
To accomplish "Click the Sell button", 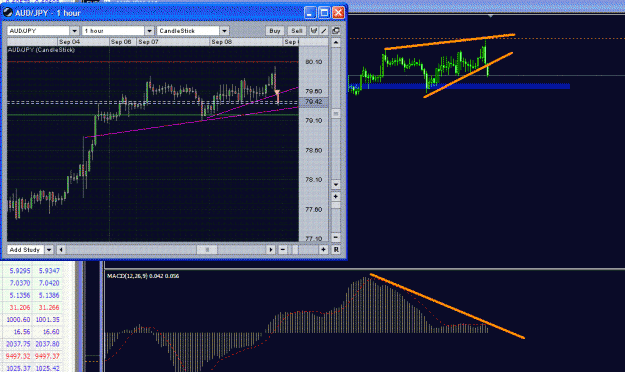I will 297,31.
